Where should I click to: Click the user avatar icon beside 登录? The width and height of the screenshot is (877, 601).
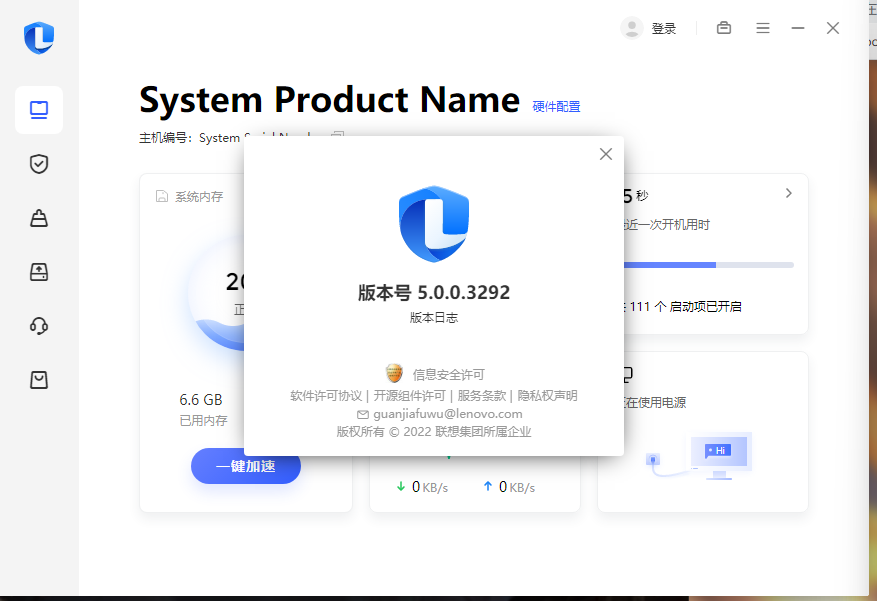tap(632, 28)
